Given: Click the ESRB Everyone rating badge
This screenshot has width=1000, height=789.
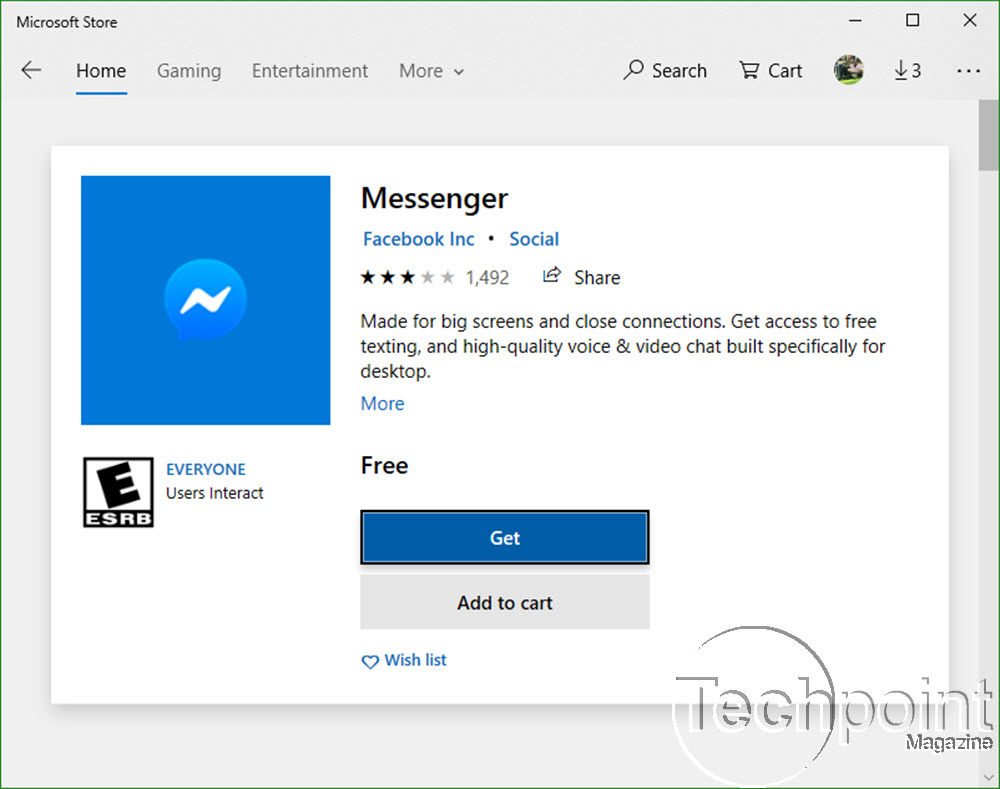Looking at the screenshot, I should (119, 492).
